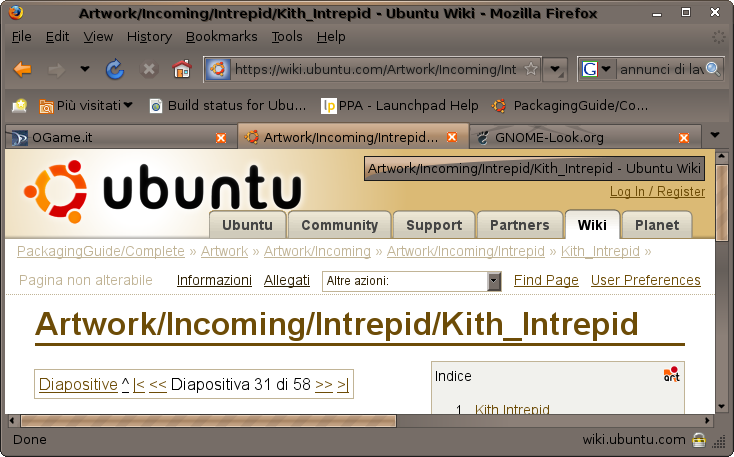Image resolution: width=734 pixels, height=457 pixels.
Task: Click the Ubuntu site identity icon in address bar
Action: coord(218,69)
